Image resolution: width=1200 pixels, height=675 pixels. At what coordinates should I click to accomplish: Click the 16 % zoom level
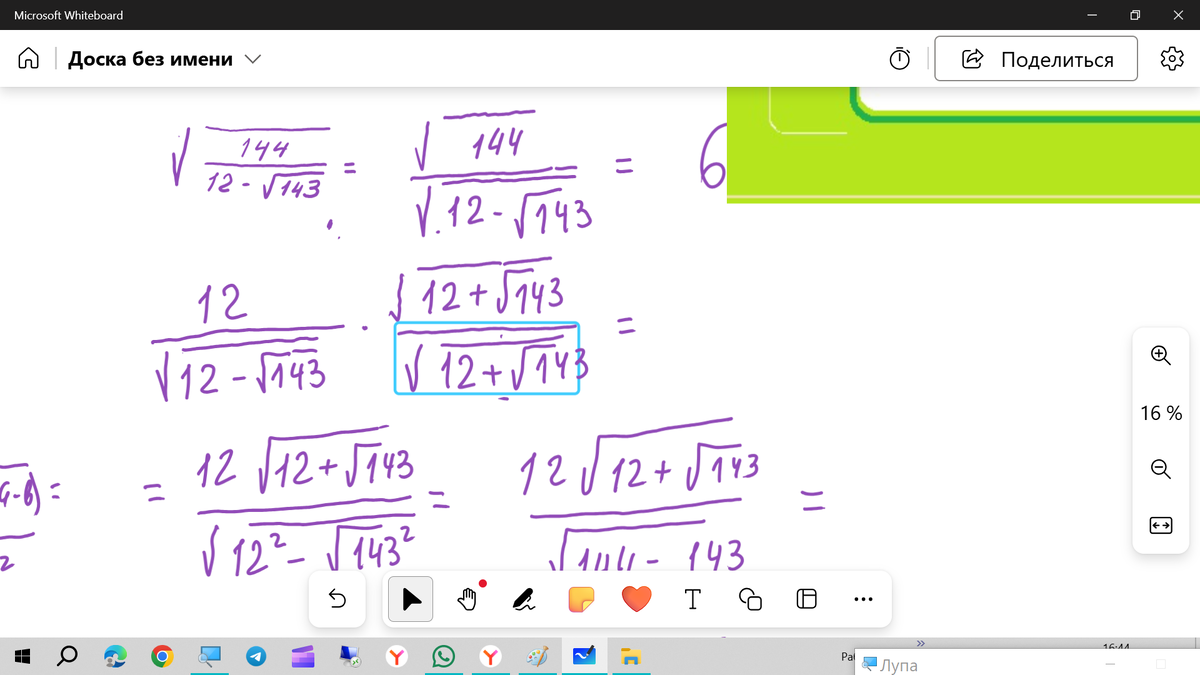(1161, 412)
